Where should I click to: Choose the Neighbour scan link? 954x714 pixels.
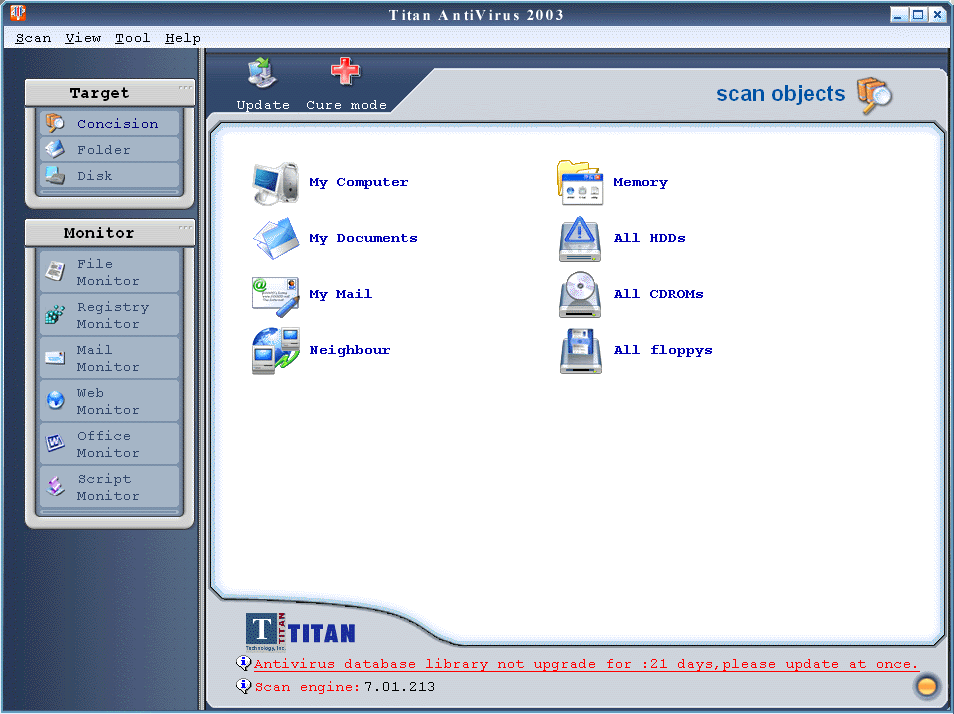350,350
